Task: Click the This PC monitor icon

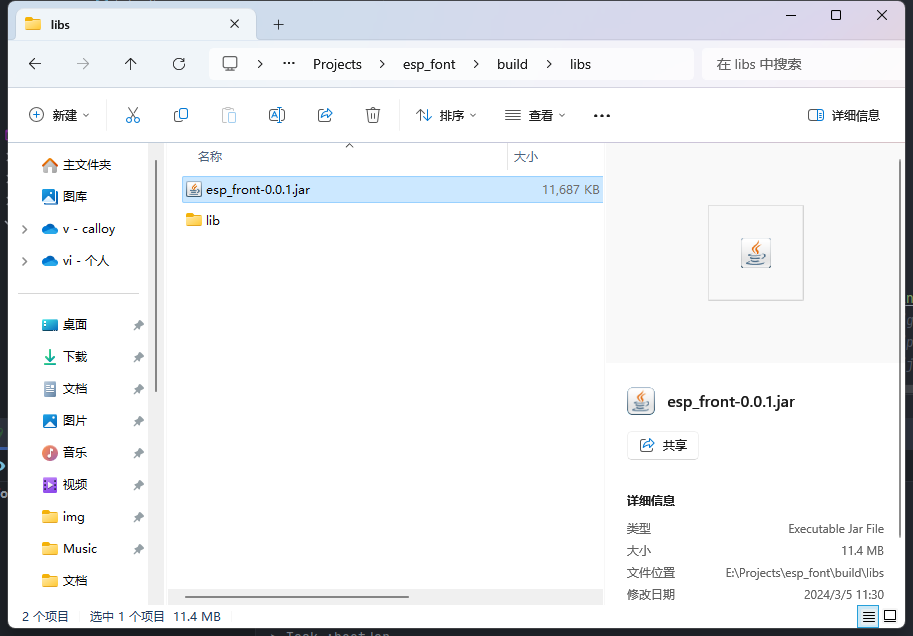Action: click(230, 63)
